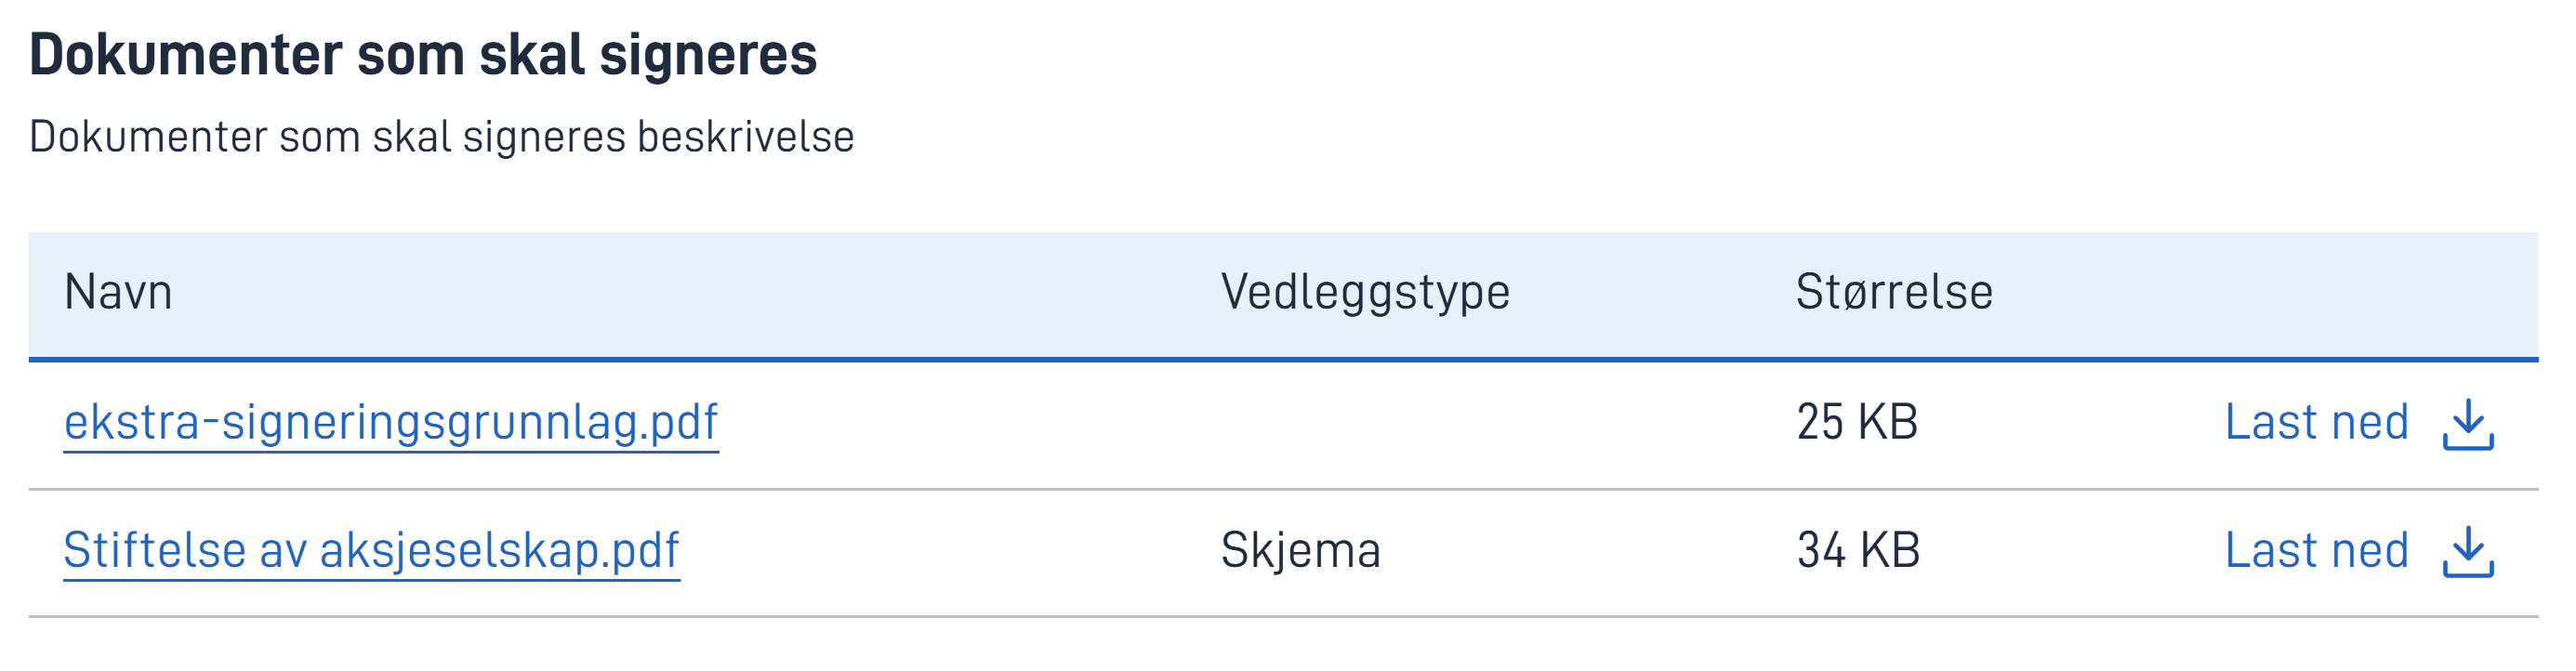The height and width of the screenshot is (671, 2576).
Task: Open the Stiftelse av aksjeselskap.pdf link
Action: coord(371,551)
